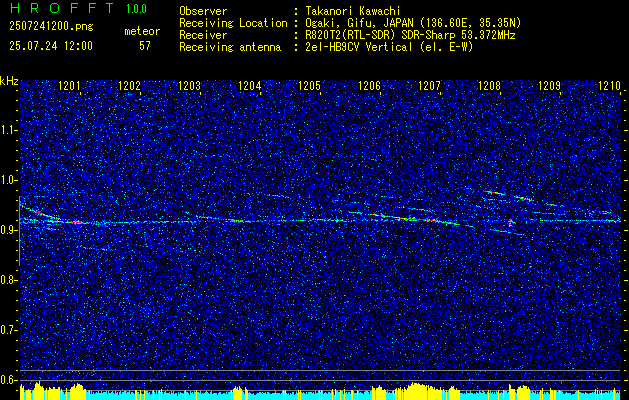This screenshot has width=629, height=400.
Task: Click the kHz axis unit label
Action: click(x=9, y=81)
